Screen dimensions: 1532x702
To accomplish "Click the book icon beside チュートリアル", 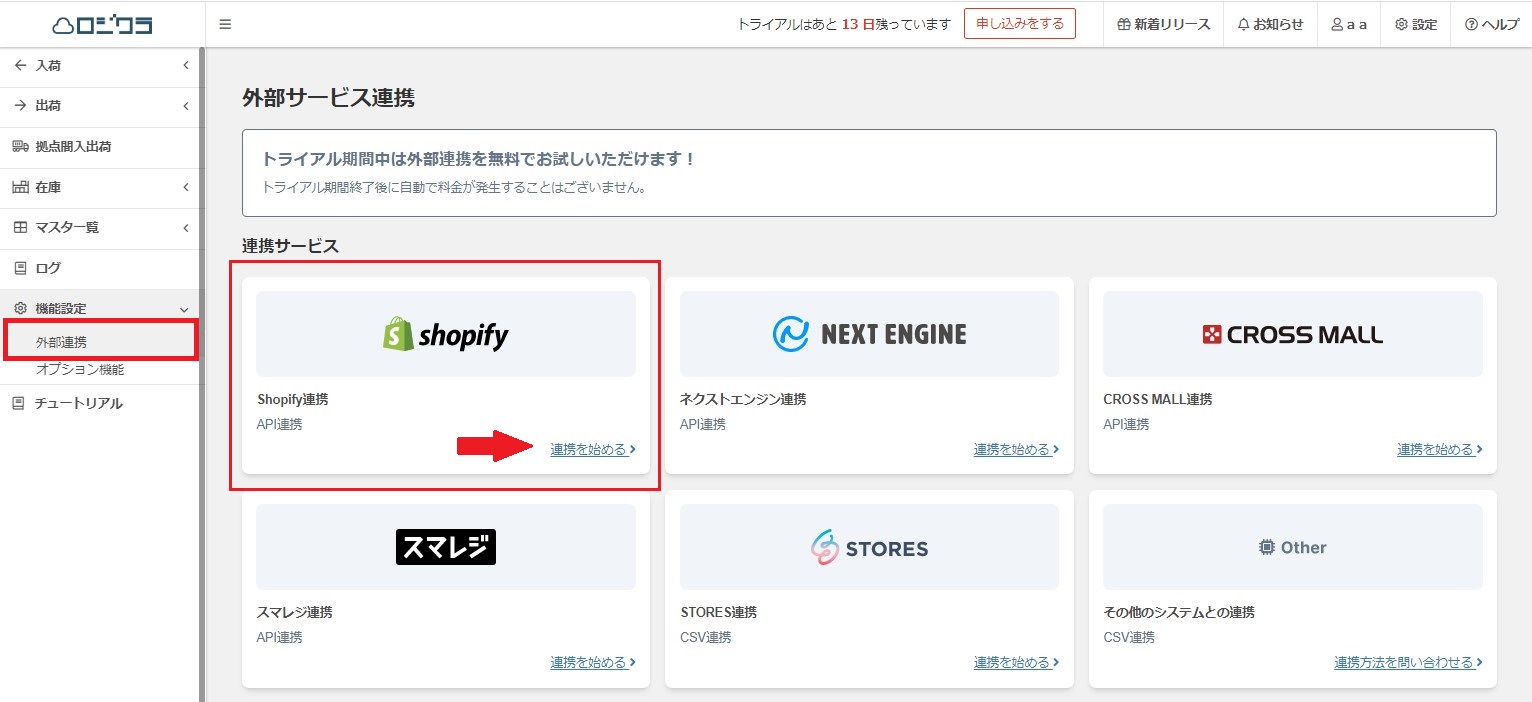I will coord(17,403).
